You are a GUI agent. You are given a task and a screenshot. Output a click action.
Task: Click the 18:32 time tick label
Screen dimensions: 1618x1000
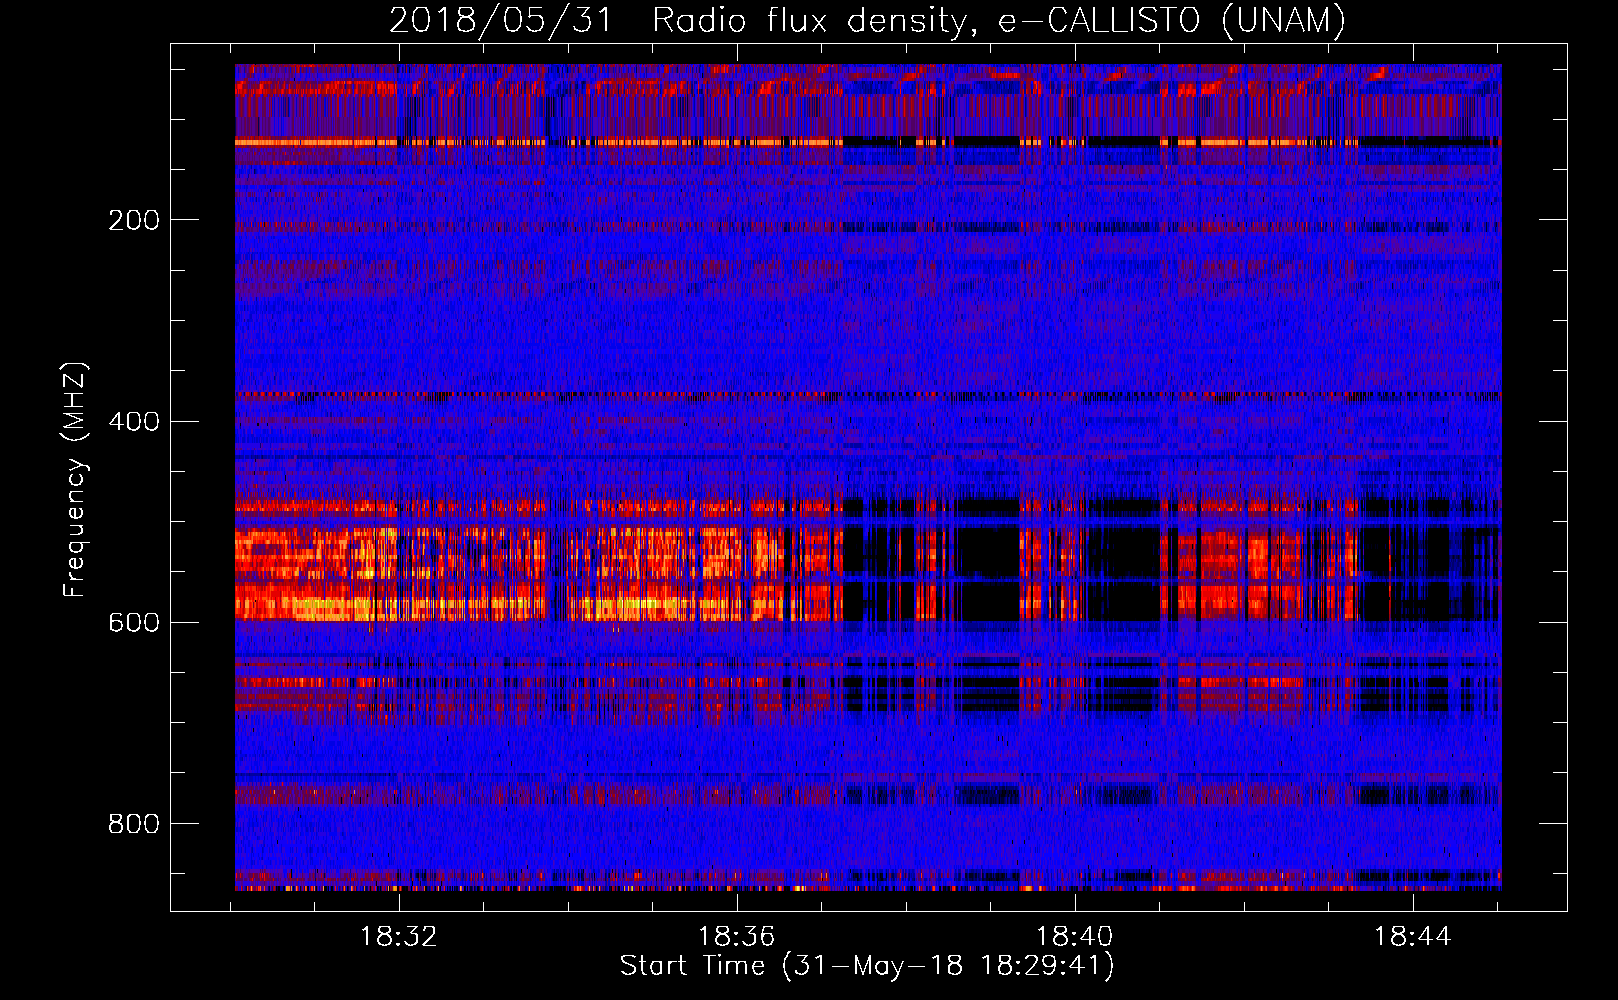[x=399, y=937]
